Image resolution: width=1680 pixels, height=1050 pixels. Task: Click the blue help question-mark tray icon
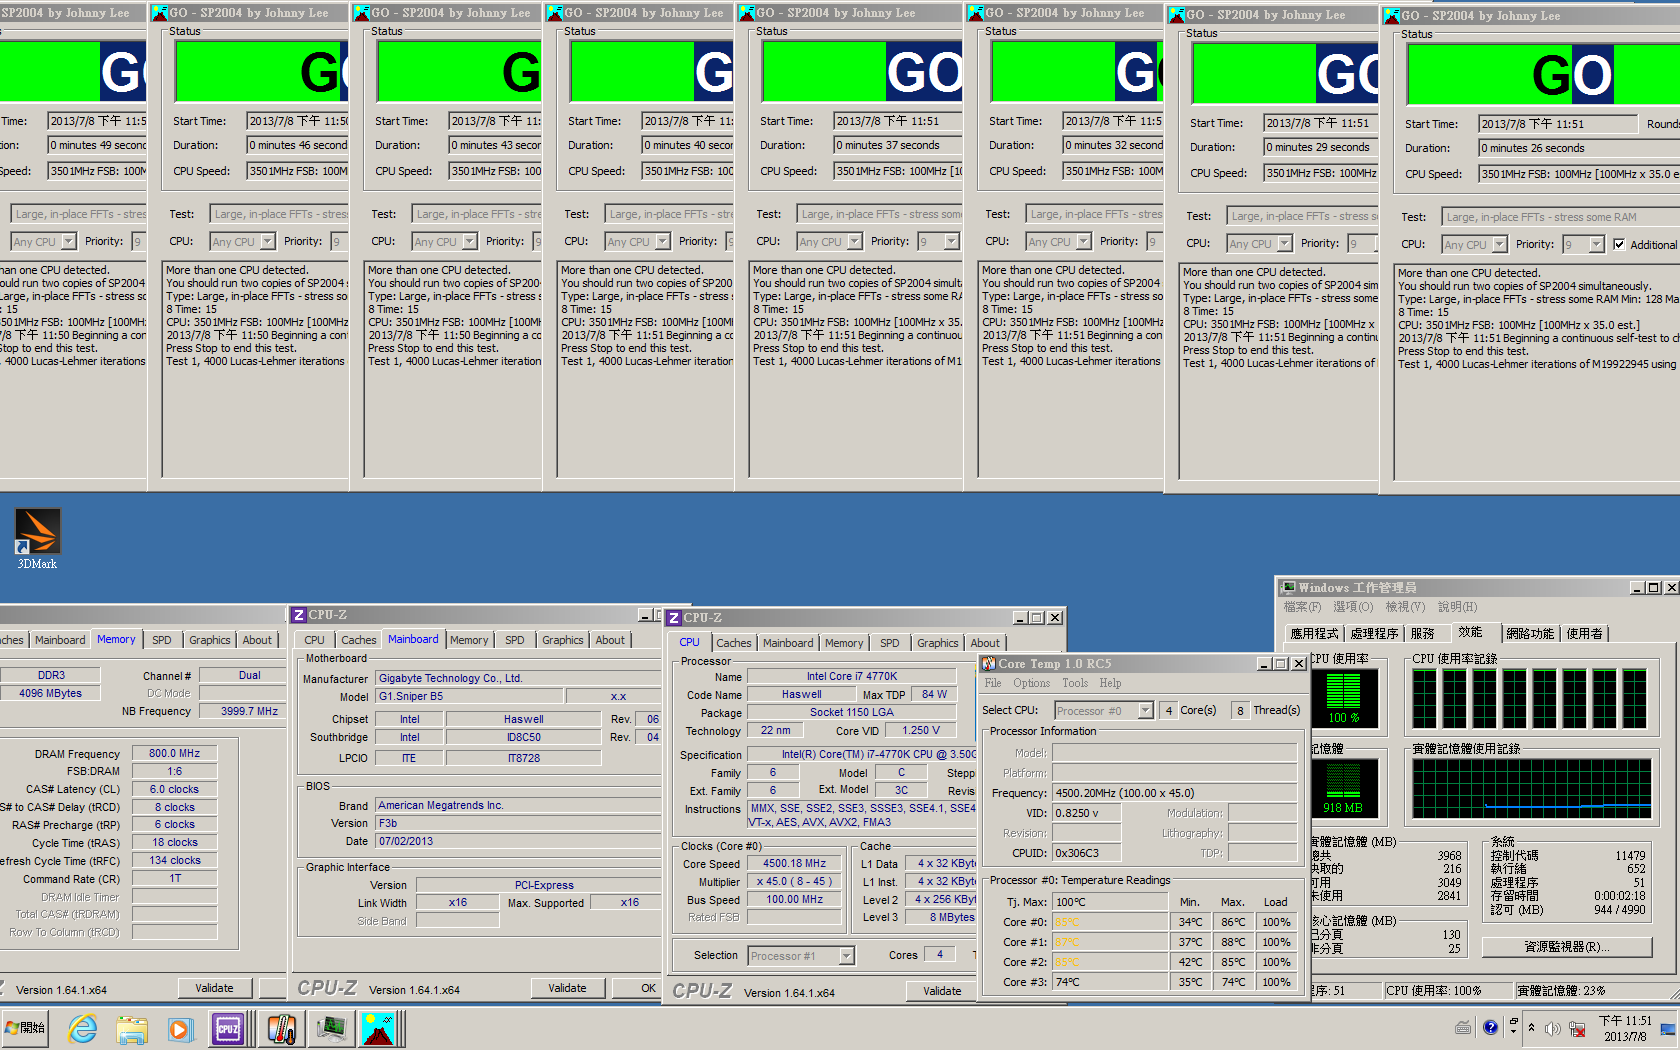1490,1027
